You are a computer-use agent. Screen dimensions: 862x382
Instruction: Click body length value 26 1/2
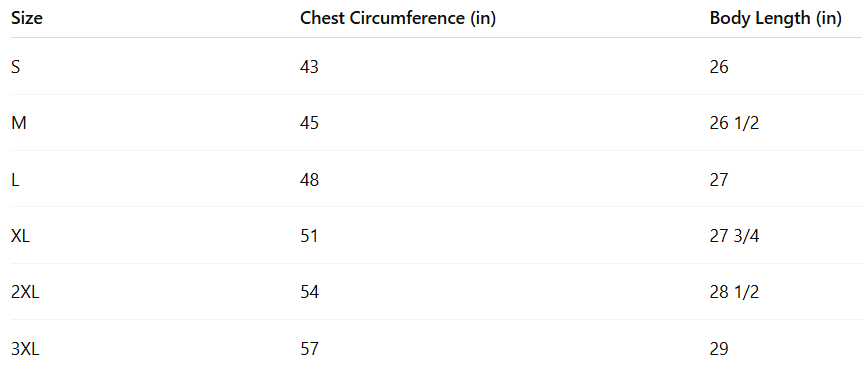pos(734,123)
